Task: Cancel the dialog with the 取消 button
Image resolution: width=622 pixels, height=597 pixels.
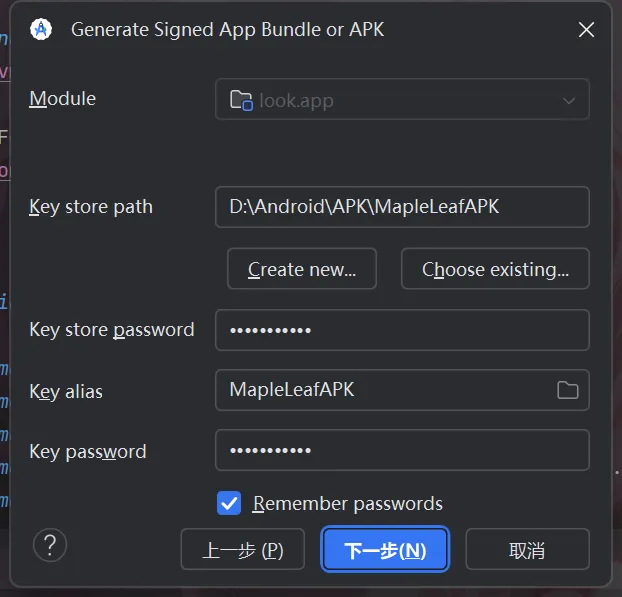Action: [527, 550]
